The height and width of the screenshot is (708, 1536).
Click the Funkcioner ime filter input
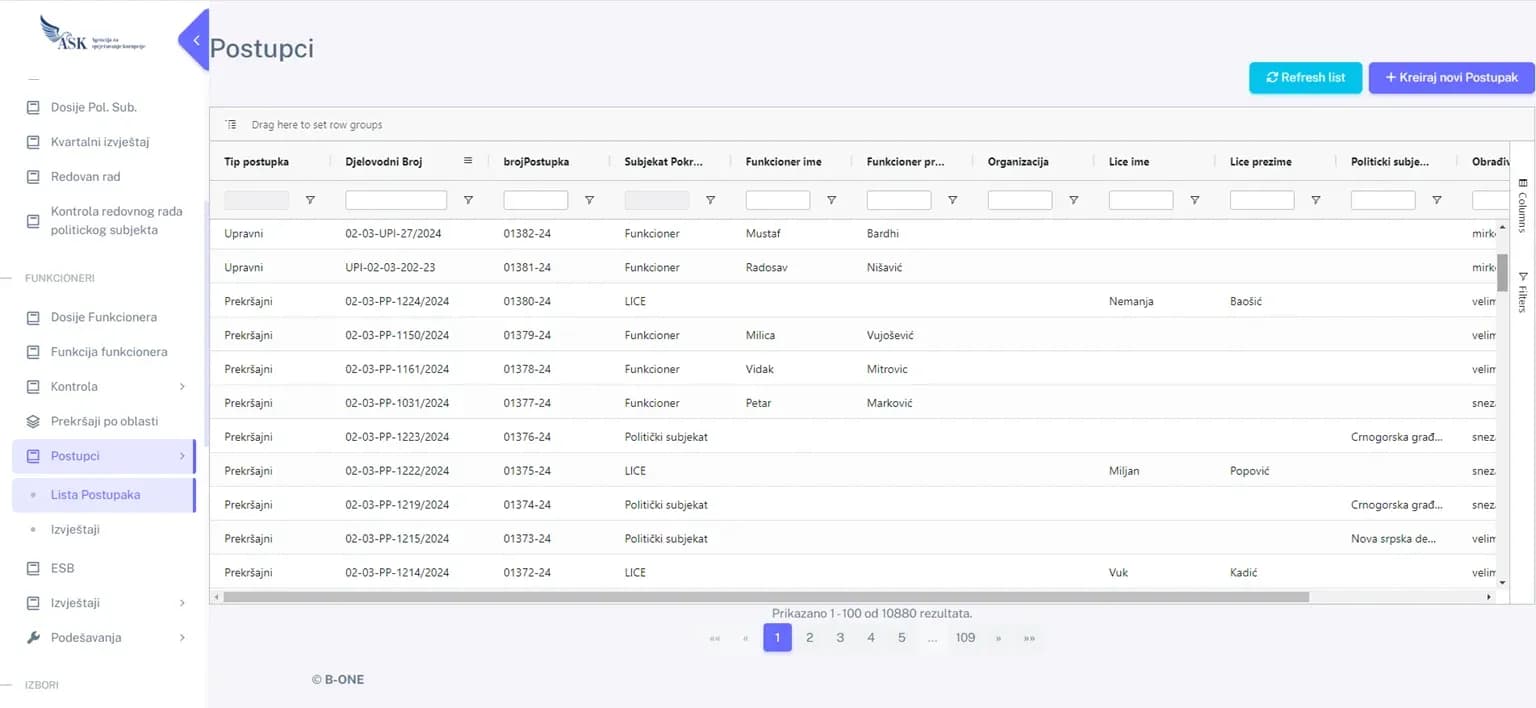pos(777,200)
